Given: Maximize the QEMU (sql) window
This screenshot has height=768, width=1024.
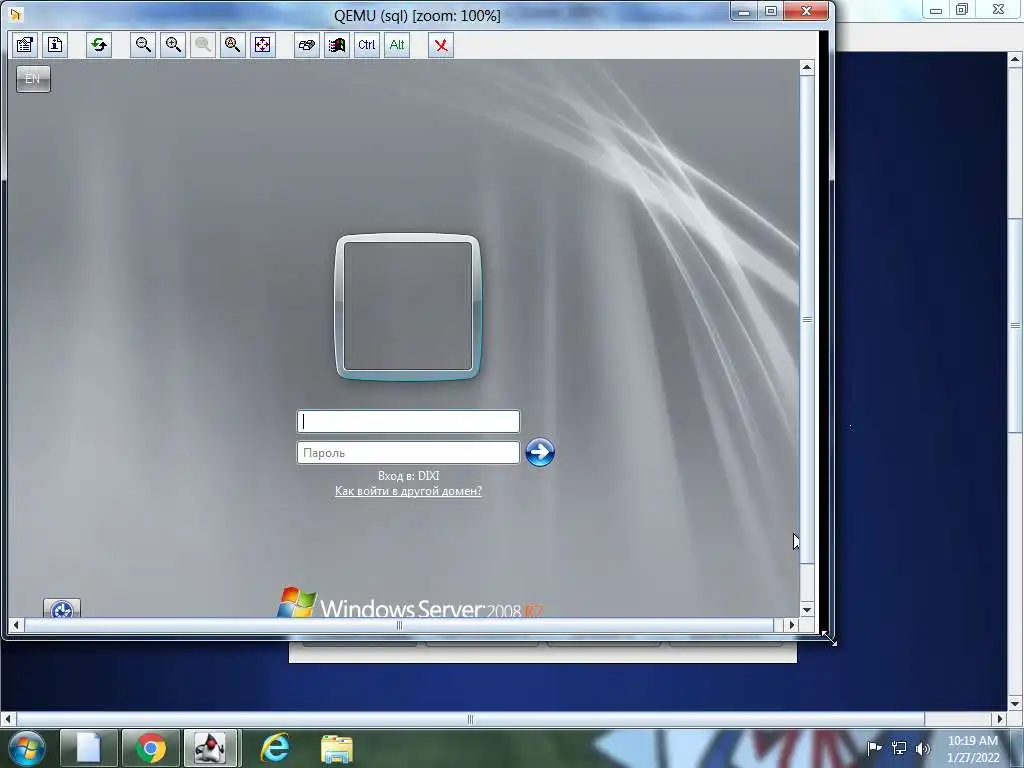Looking at the screenshot, I should click(771, 11).
